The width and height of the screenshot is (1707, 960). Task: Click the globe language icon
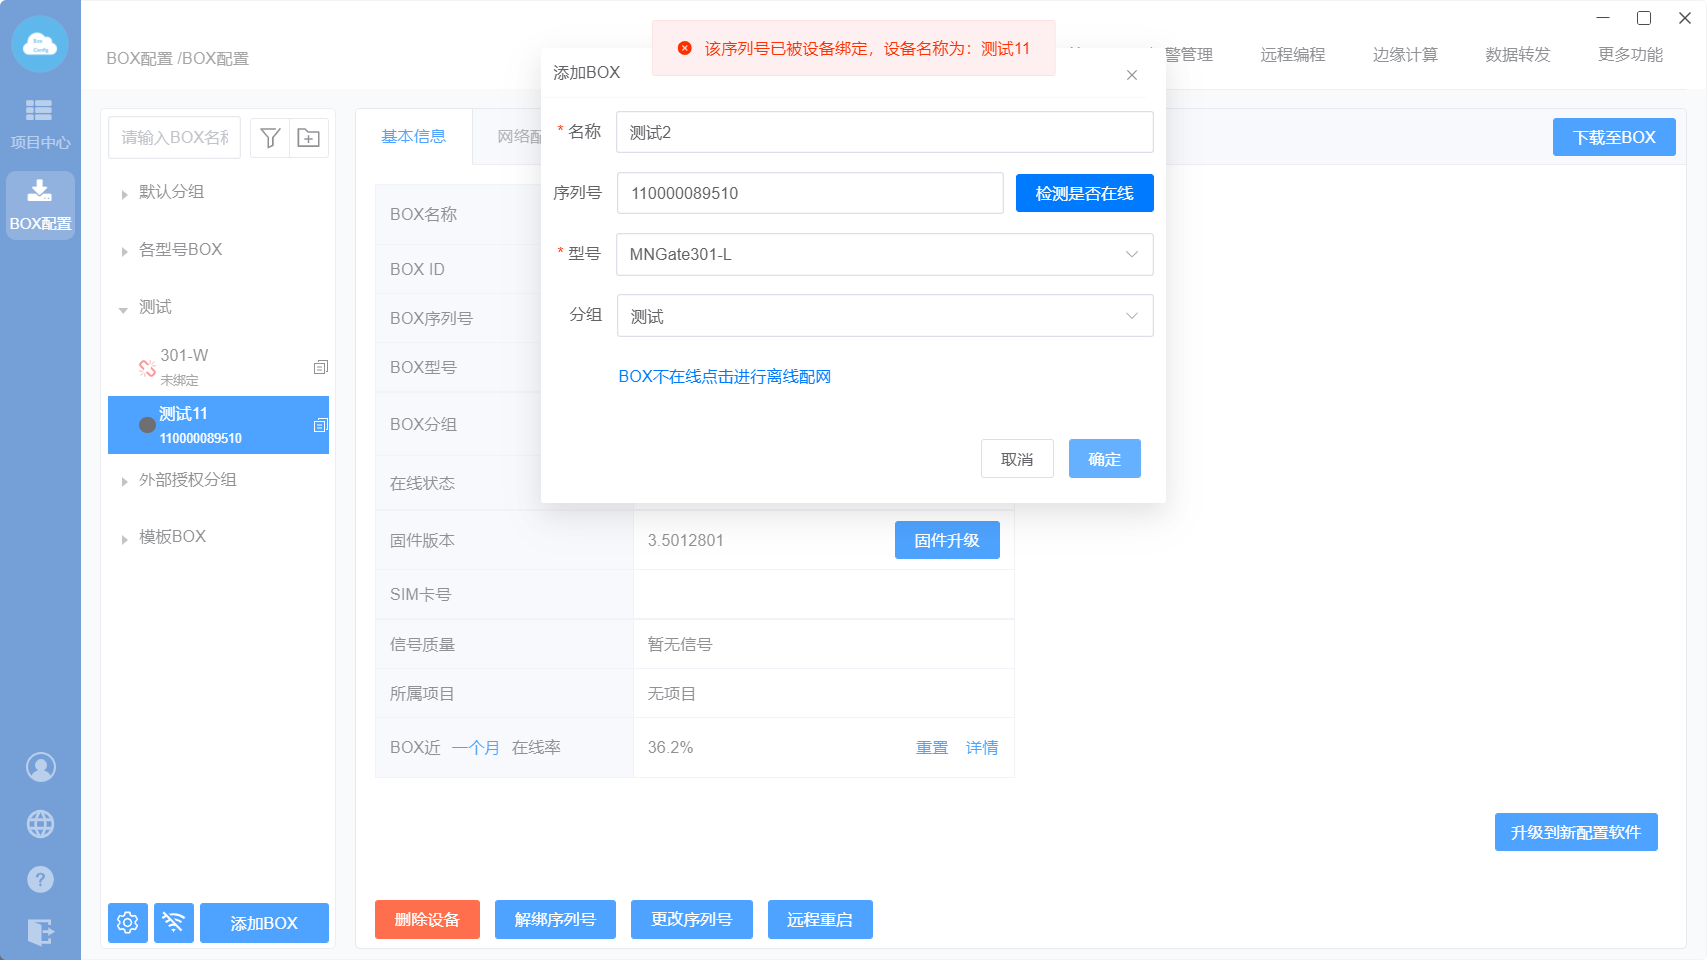40,824
